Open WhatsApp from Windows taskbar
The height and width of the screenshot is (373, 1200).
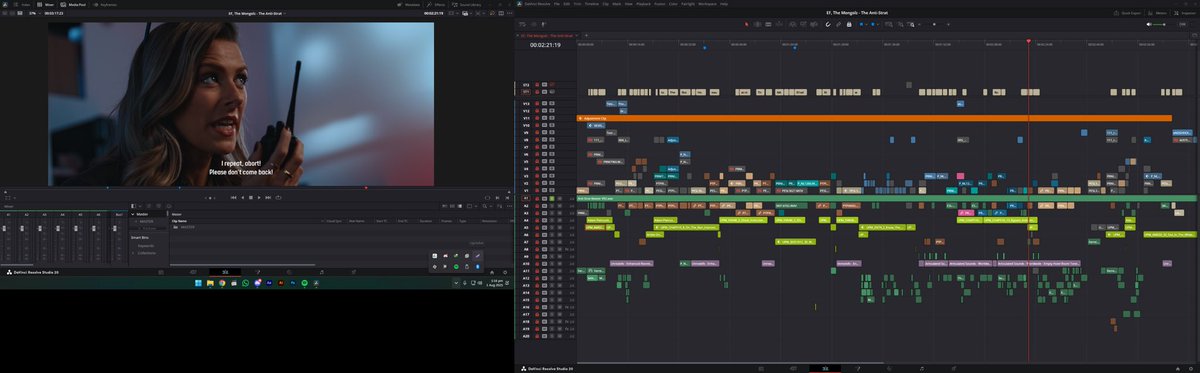point(245,283)
